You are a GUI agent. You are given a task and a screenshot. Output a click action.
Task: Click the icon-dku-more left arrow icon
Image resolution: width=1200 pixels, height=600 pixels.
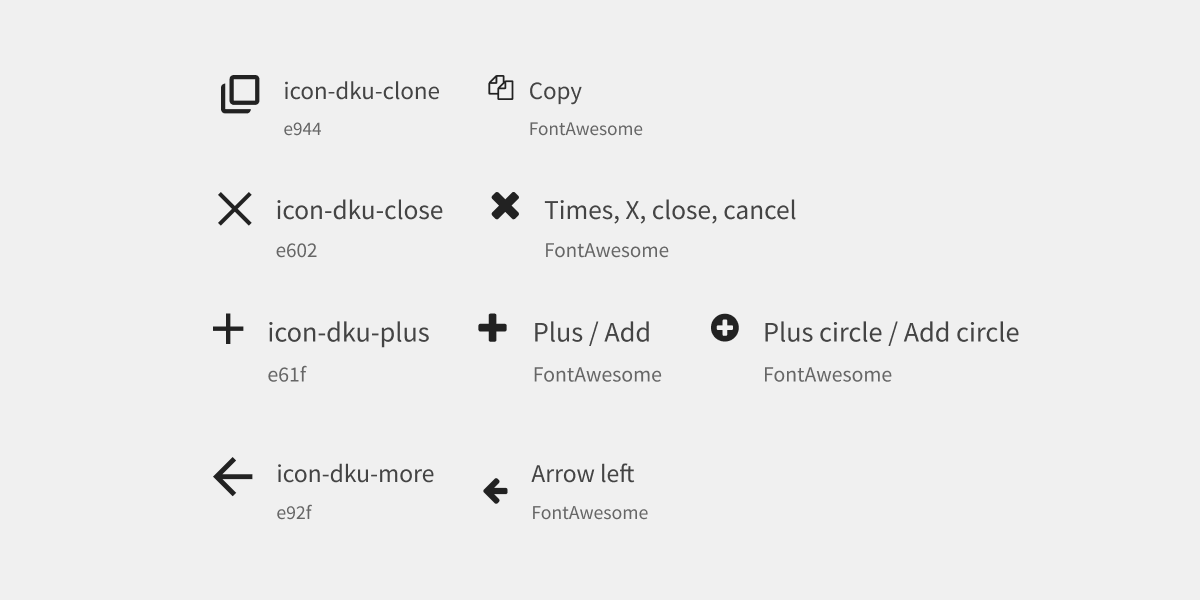pyautogui.click(x=233, y=476)
